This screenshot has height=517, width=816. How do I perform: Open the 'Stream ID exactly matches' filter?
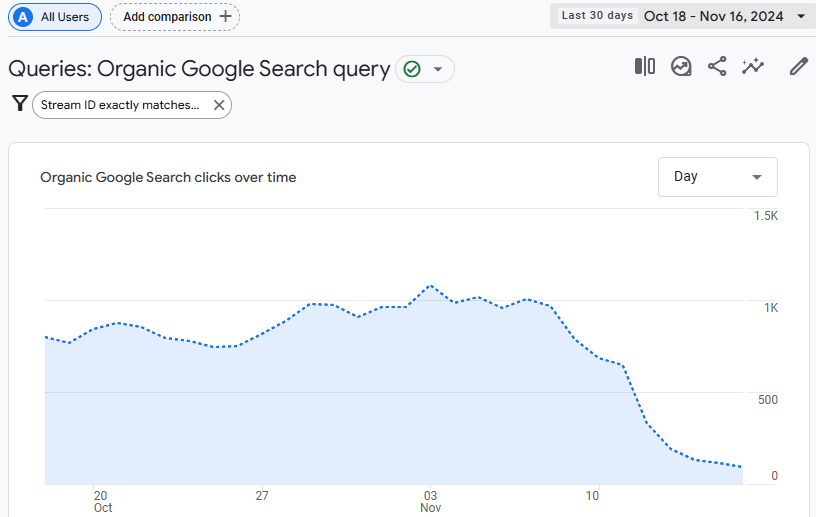[x=120, y=105]
